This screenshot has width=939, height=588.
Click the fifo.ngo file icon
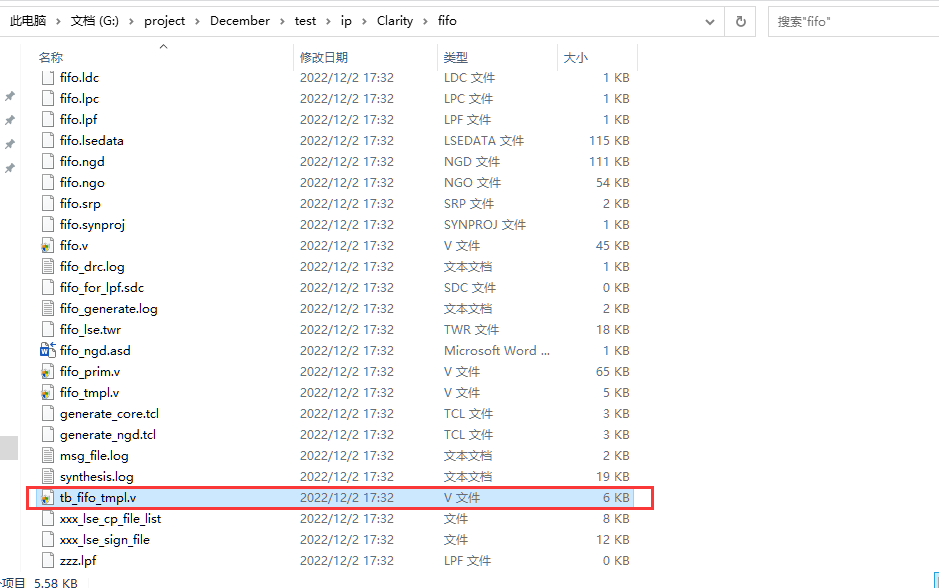click(x=48, y=183)
